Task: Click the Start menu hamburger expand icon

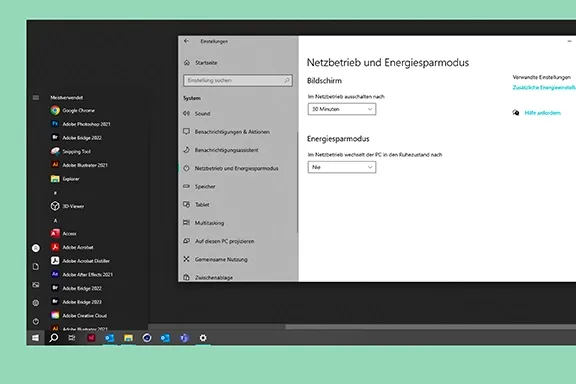Action: [x=36, y=97]
